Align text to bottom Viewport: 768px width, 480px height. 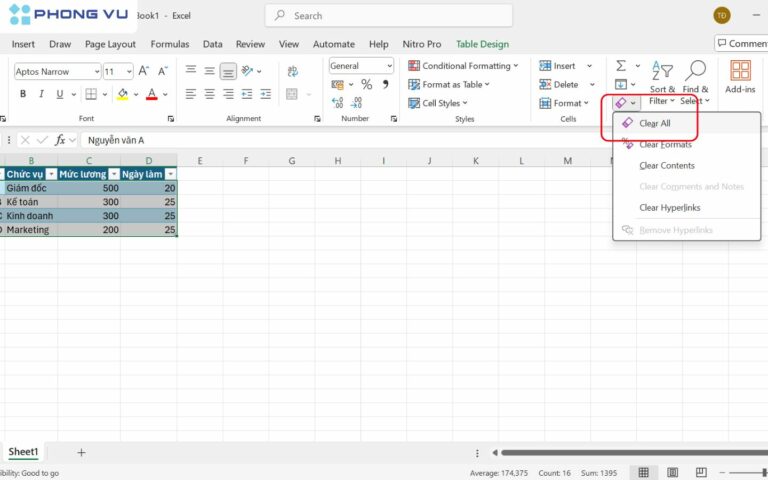tap(228, 72)
